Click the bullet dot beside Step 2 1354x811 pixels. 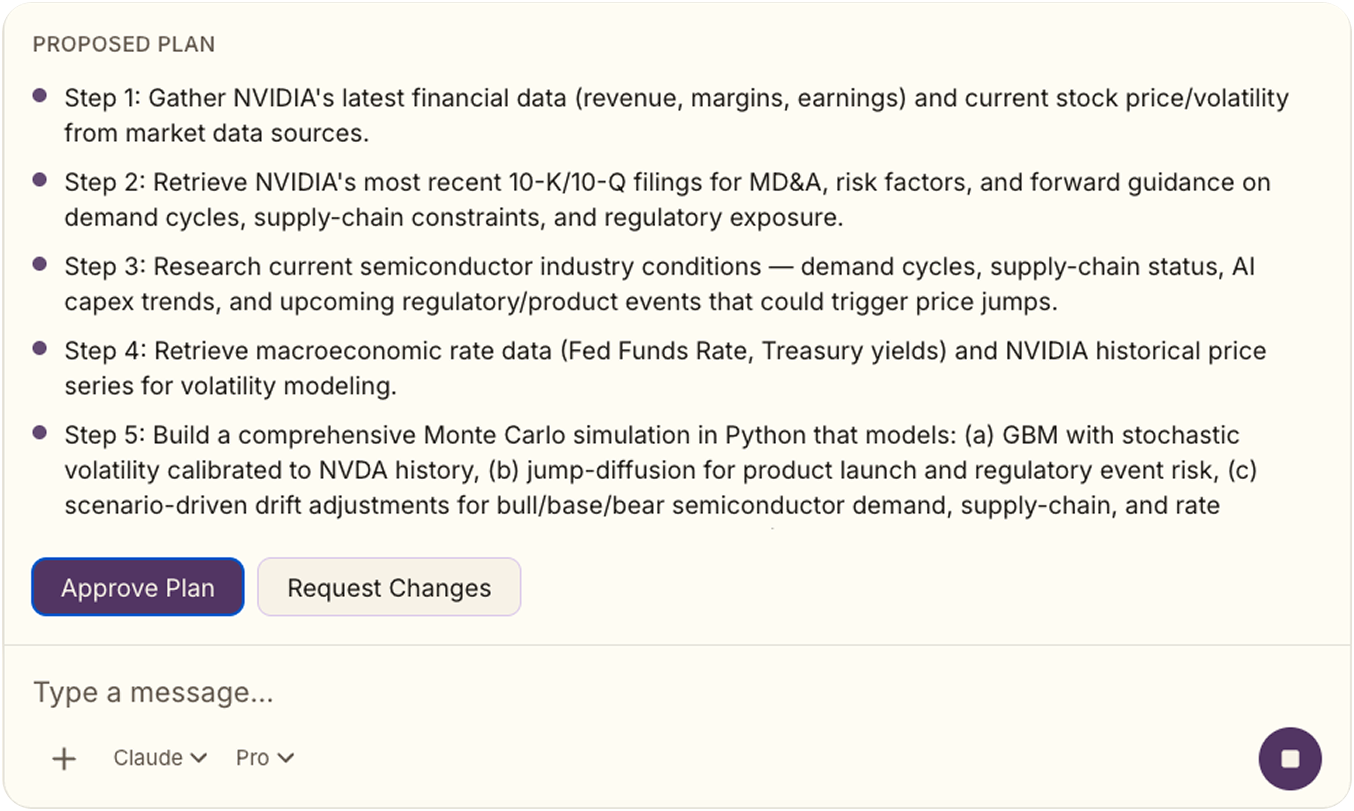coord(40,180)
